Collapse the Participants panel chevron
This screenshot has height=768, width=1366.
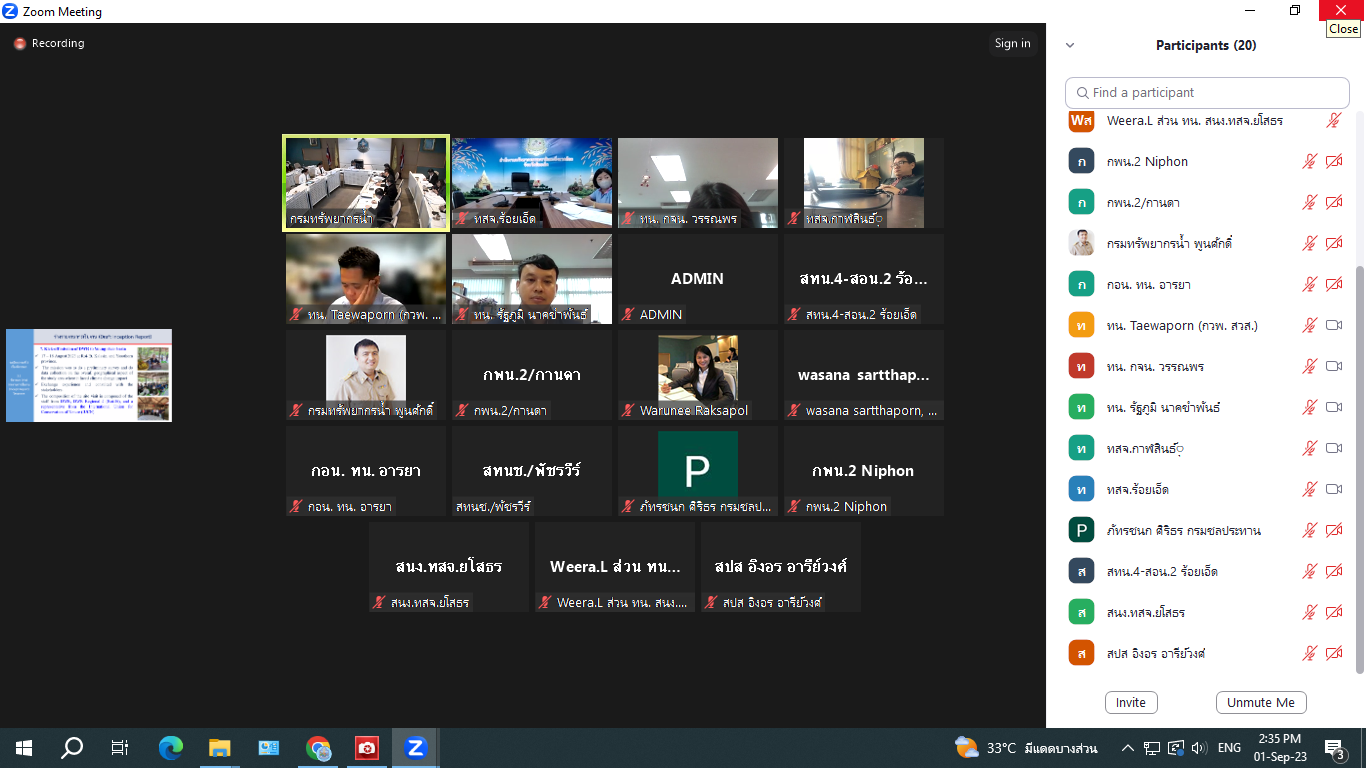pos(1070,45)
